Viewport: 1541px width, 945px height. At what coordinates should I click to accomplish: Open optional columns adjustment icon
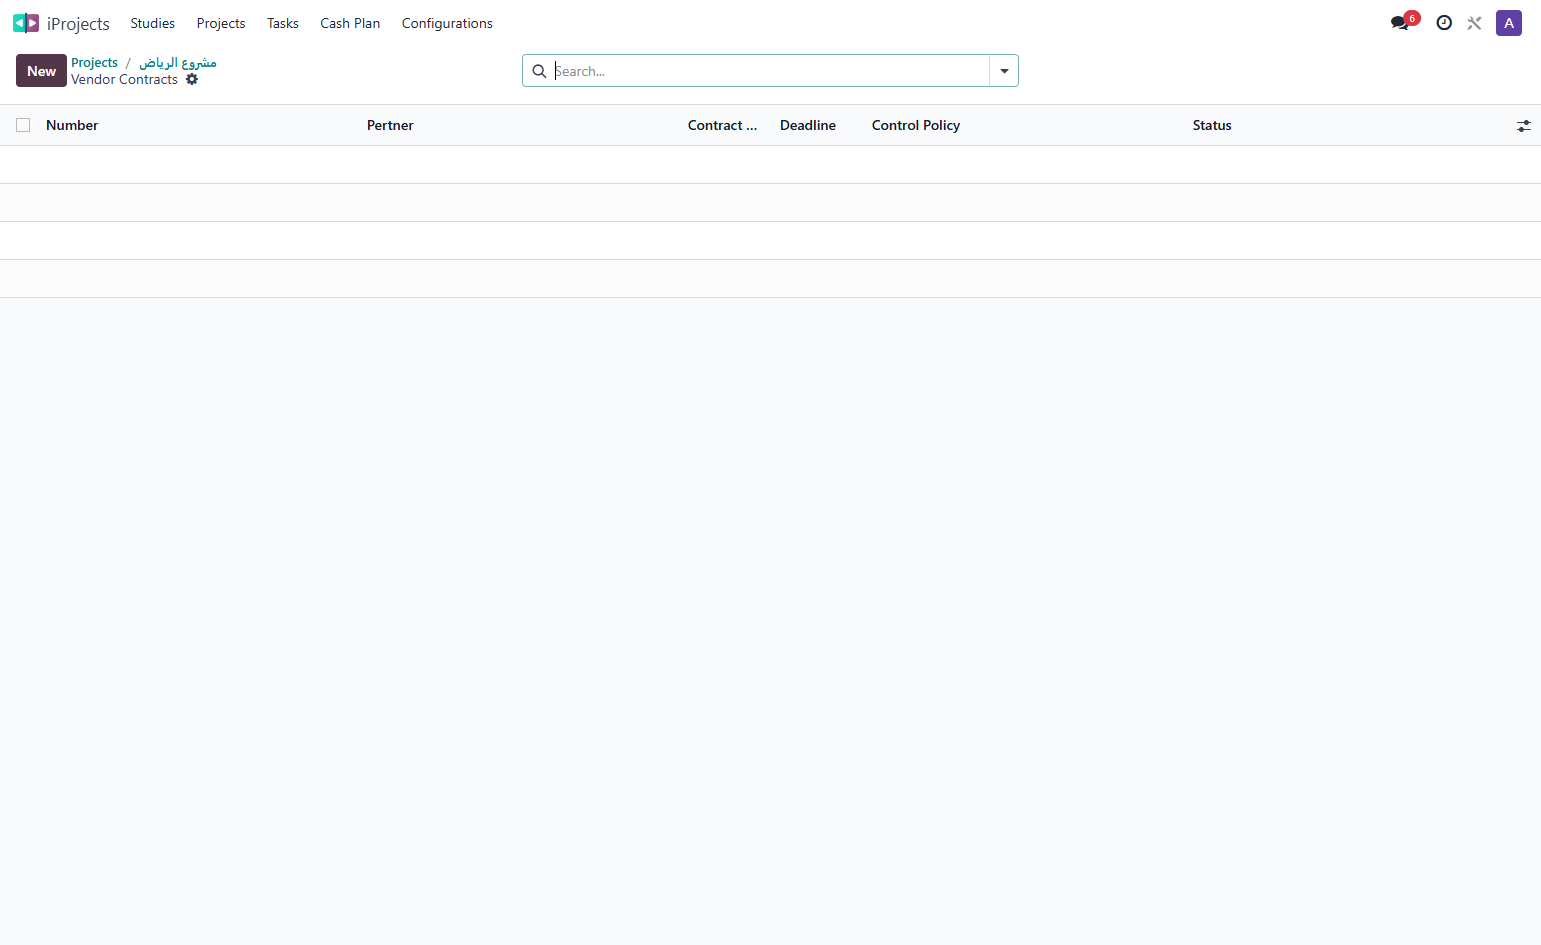pos(1523,126)
